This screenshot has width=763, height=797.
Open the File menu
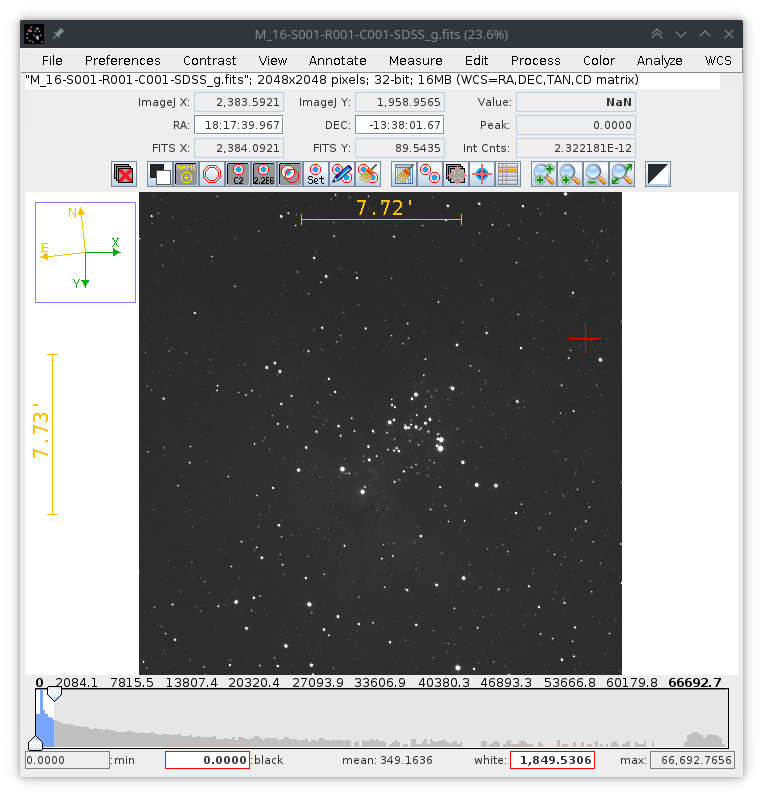52,60
